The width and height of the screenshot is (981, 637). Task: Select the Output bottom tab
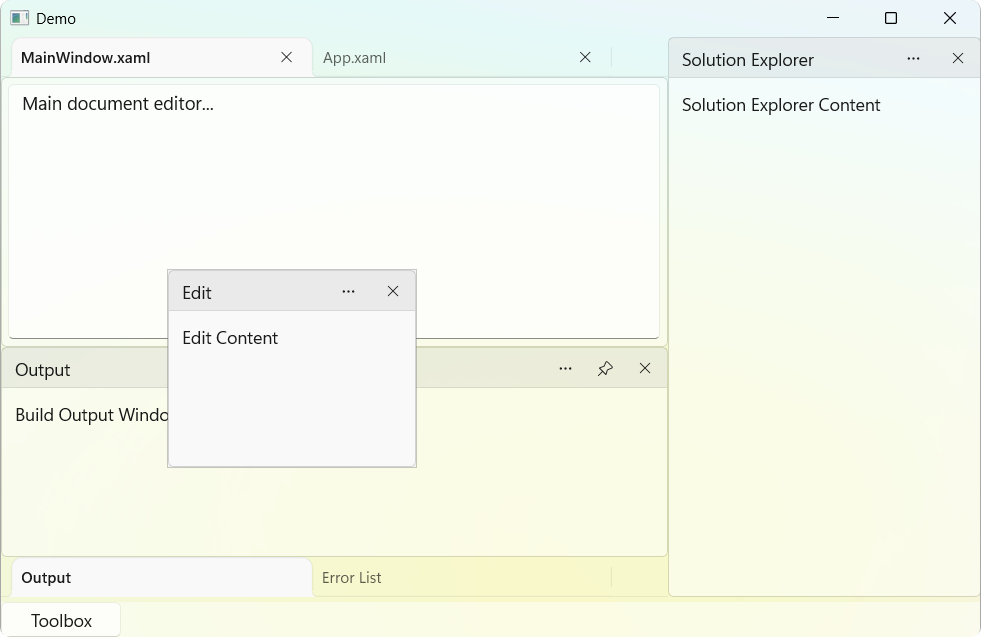point(161,578)
